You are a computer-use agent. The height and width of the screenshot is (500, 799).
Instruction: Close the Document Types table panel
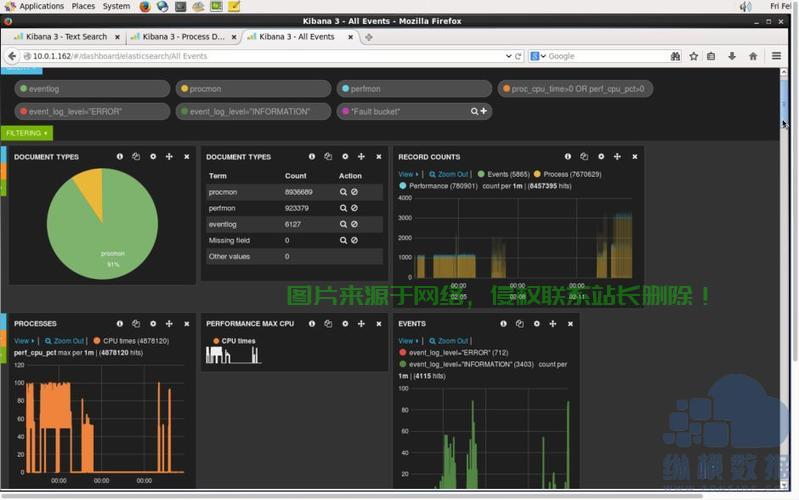tap(379, 156)
